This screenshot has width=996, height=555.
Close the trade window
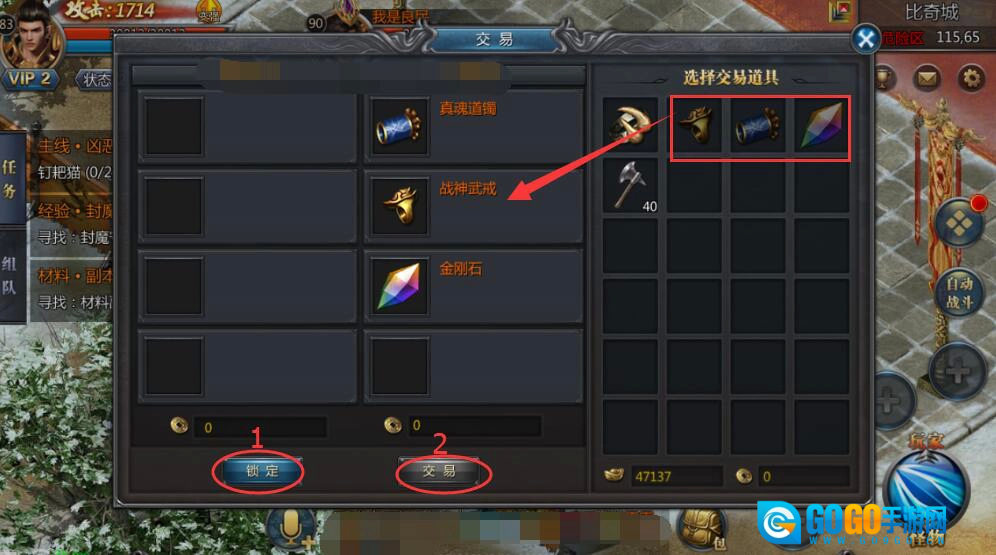865,39
